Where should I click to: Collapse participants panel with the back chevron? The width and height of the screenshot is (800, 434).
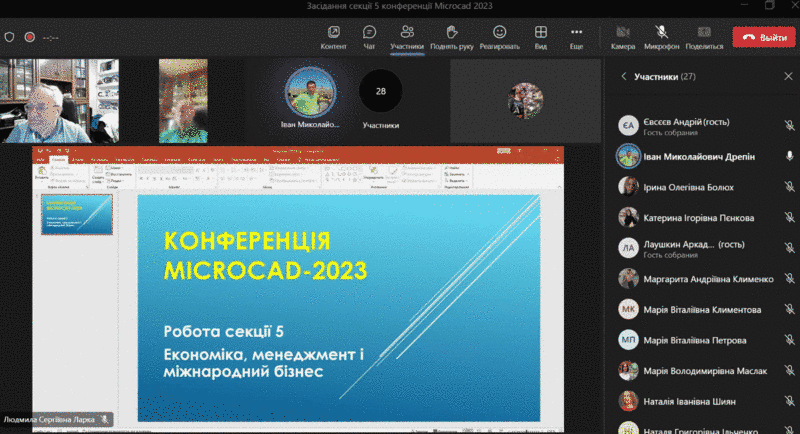click(623, 76)
